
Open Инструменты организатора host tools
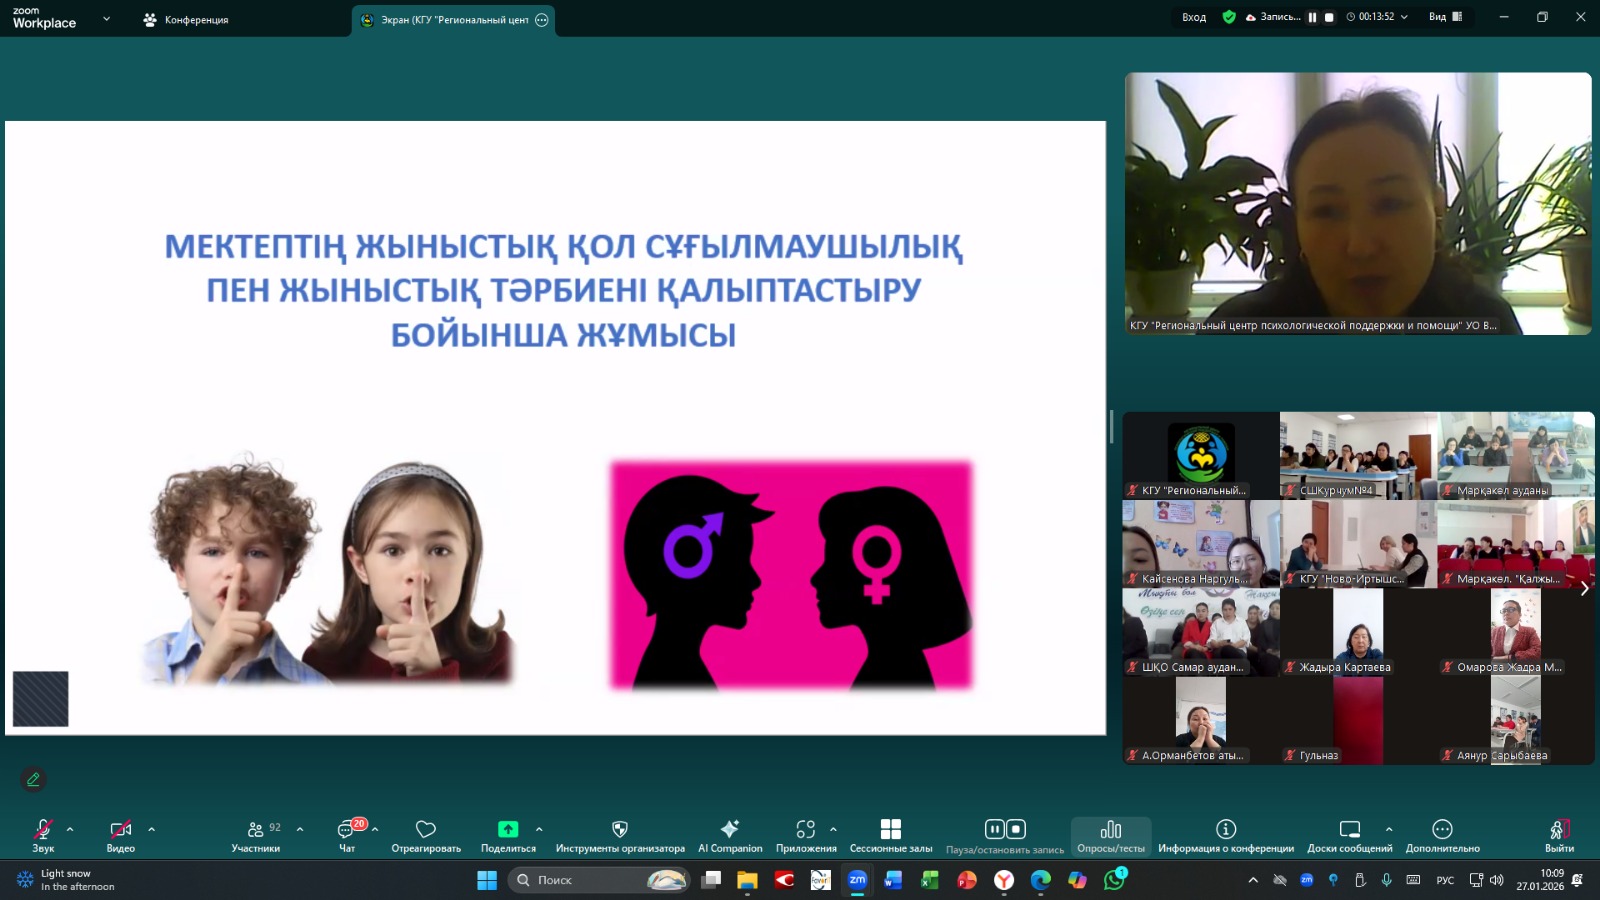coord(620,834)
